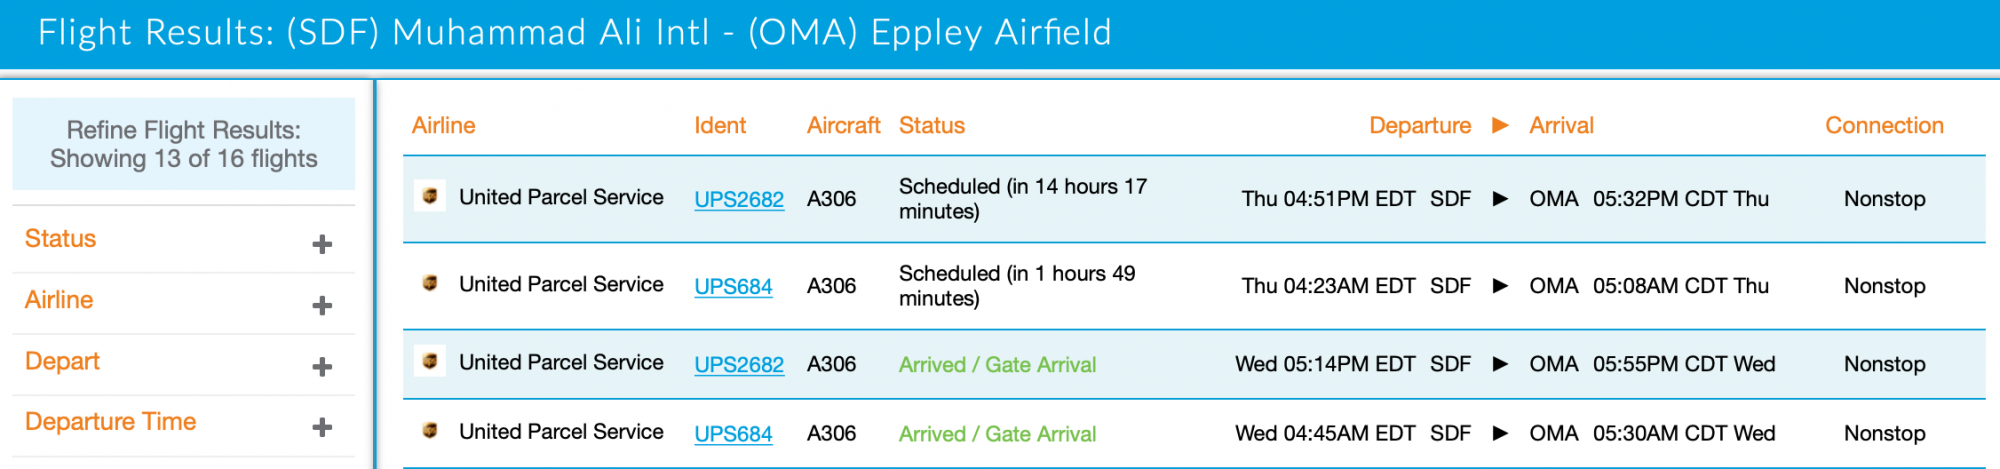The image size is (2000, 469).
Task: Click UPS logo icon in first flight row
Action: [x=430, y=196]
